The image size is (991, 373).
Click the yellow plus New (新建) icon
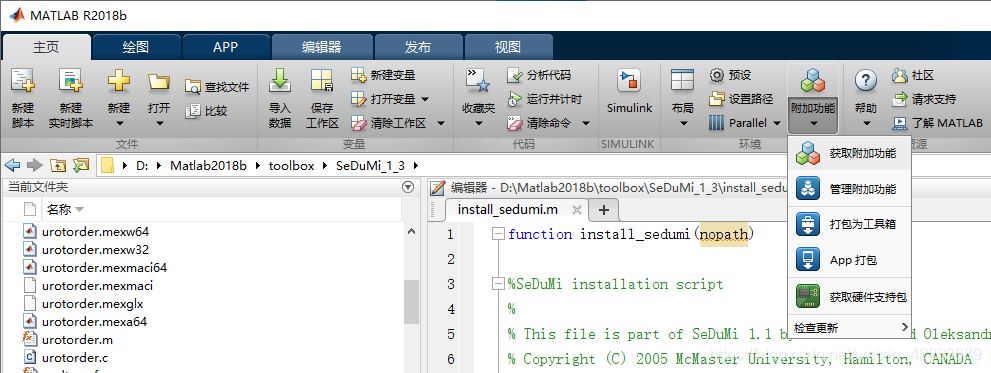(x=119, y=81)
